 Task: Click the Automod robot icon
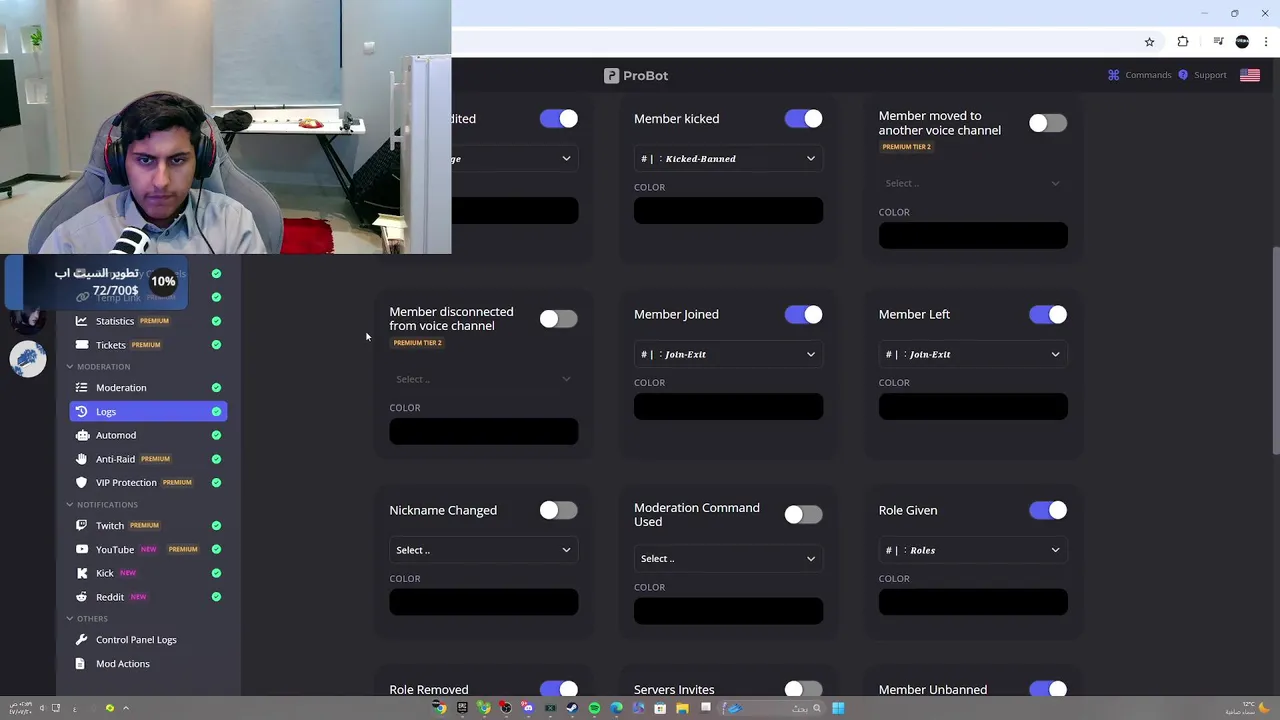81,435
